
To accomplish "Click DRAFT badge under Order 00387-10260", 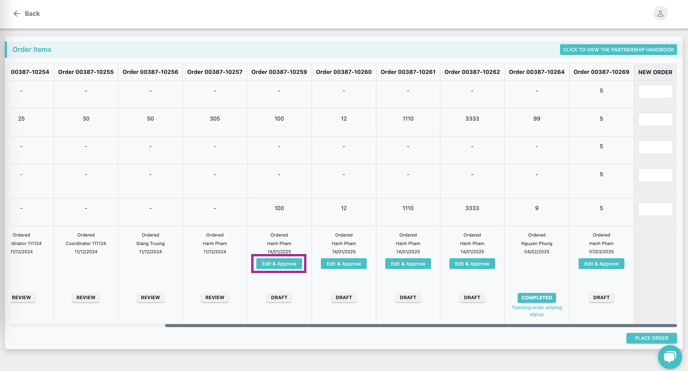I will 344,297.
